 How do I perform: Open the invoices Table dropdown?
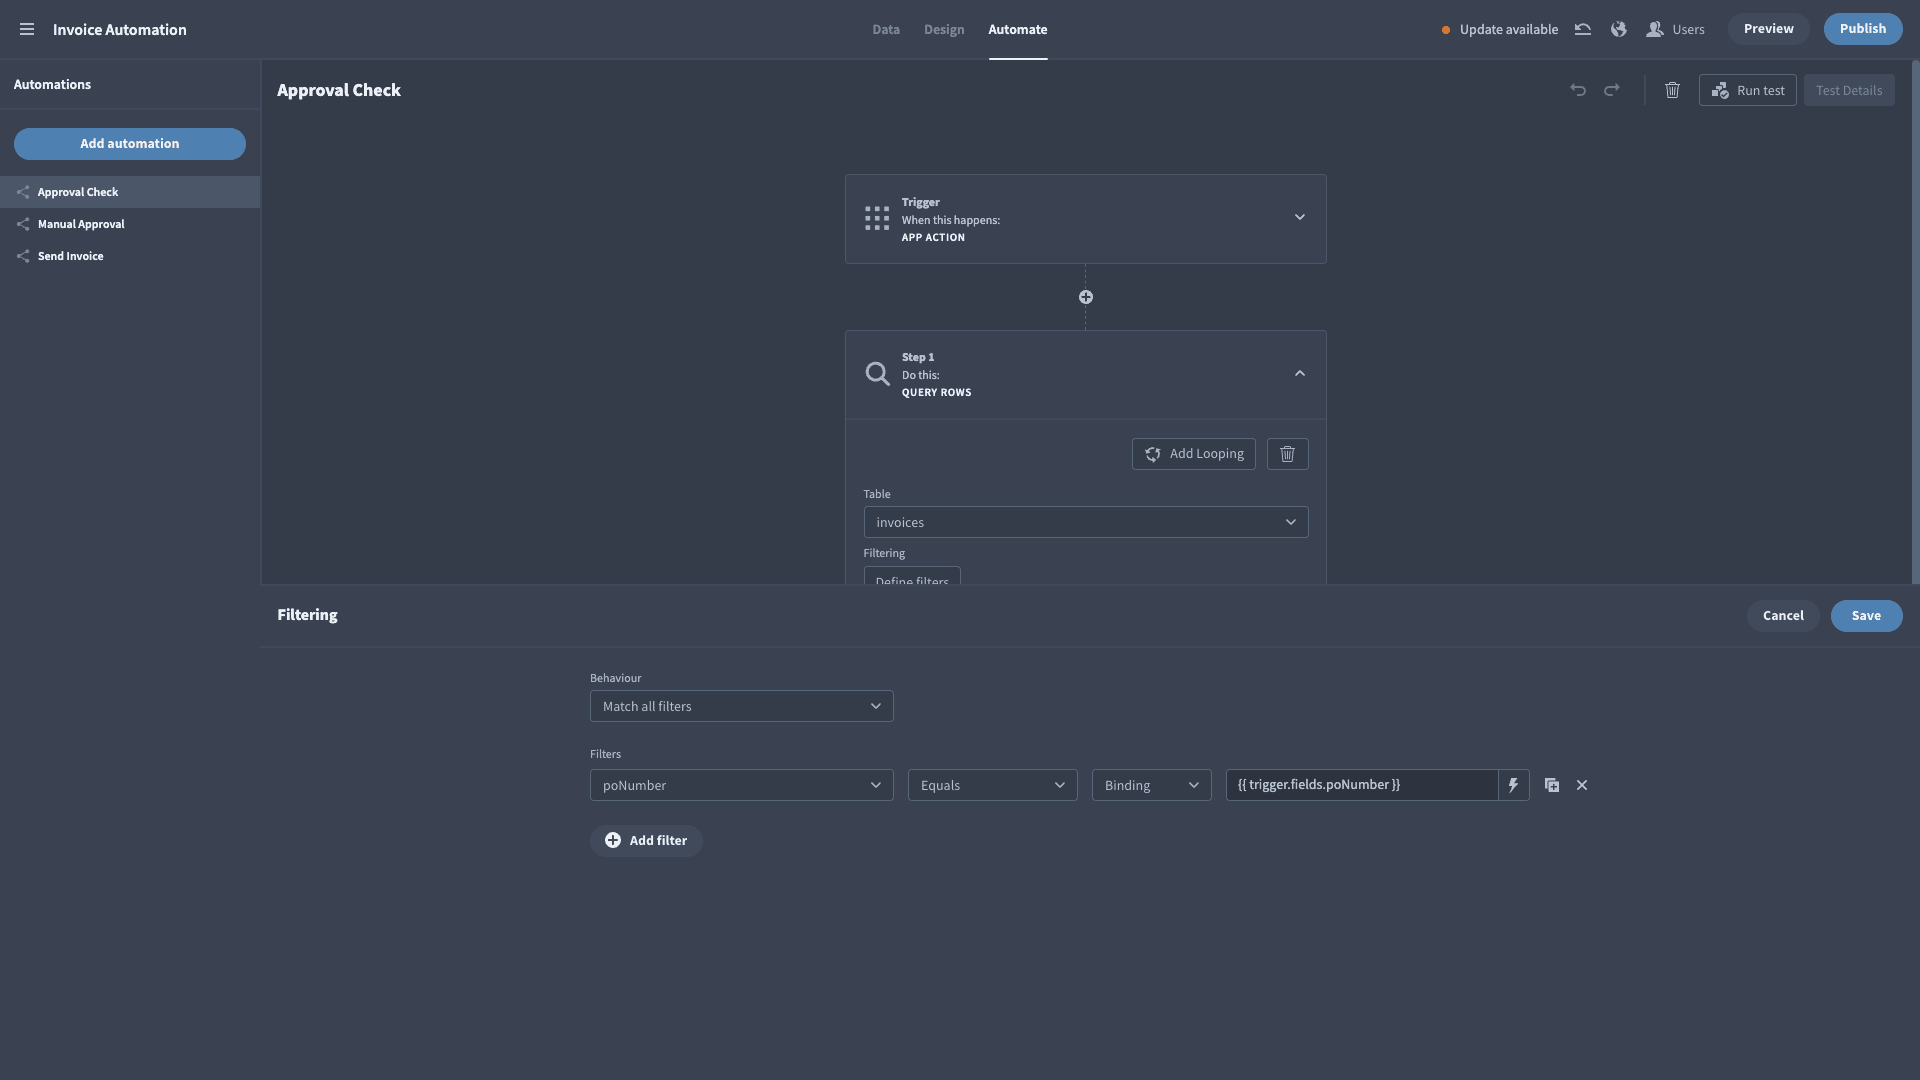click(1086, 522)
